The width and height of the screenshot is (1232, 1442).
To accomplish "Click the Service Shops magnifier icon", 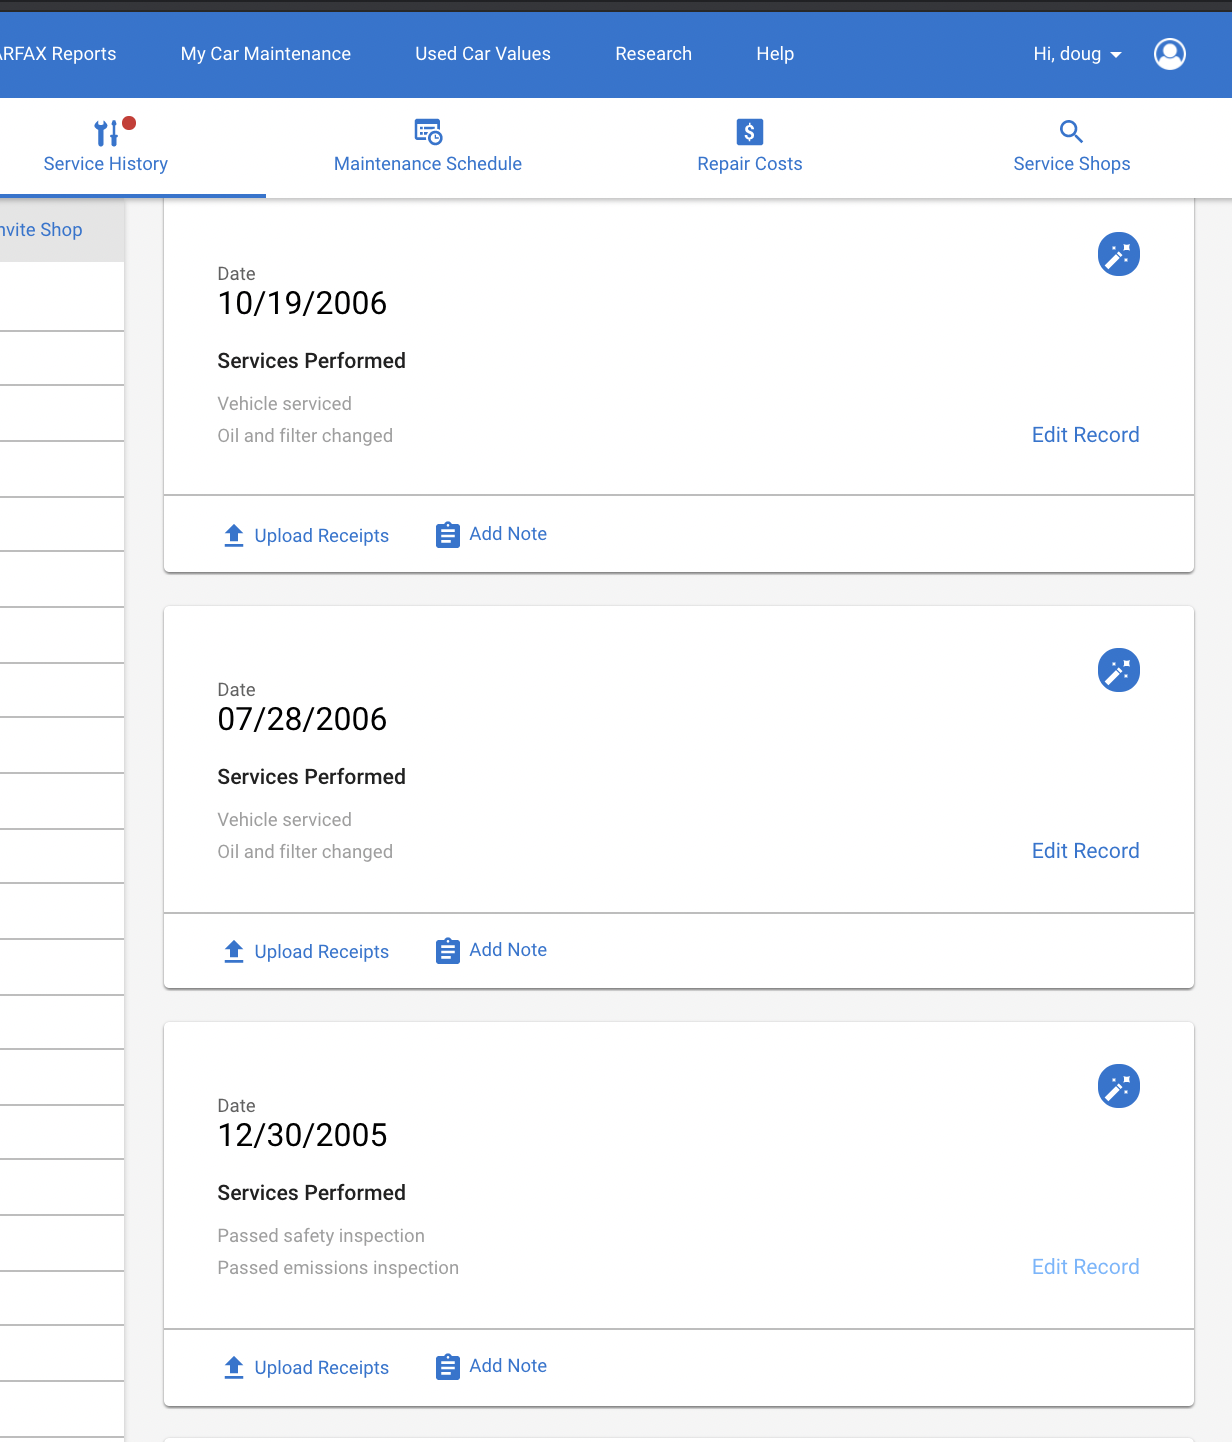I will coord(1071,131).
